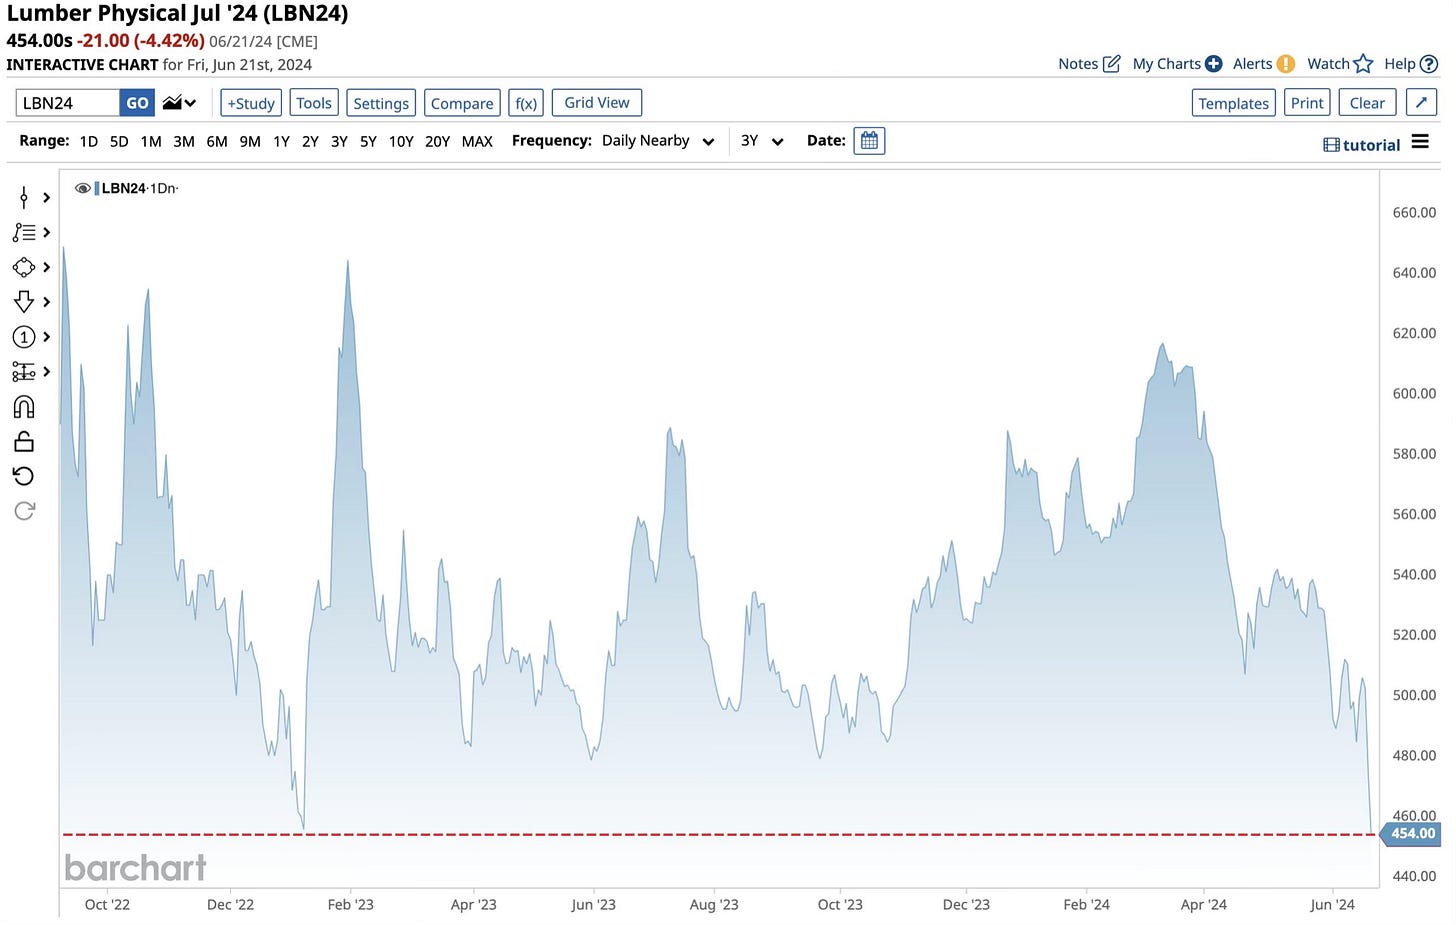The image size is (1456, 925).
Task: Select the 9M range
Action: tap(250, 141)
